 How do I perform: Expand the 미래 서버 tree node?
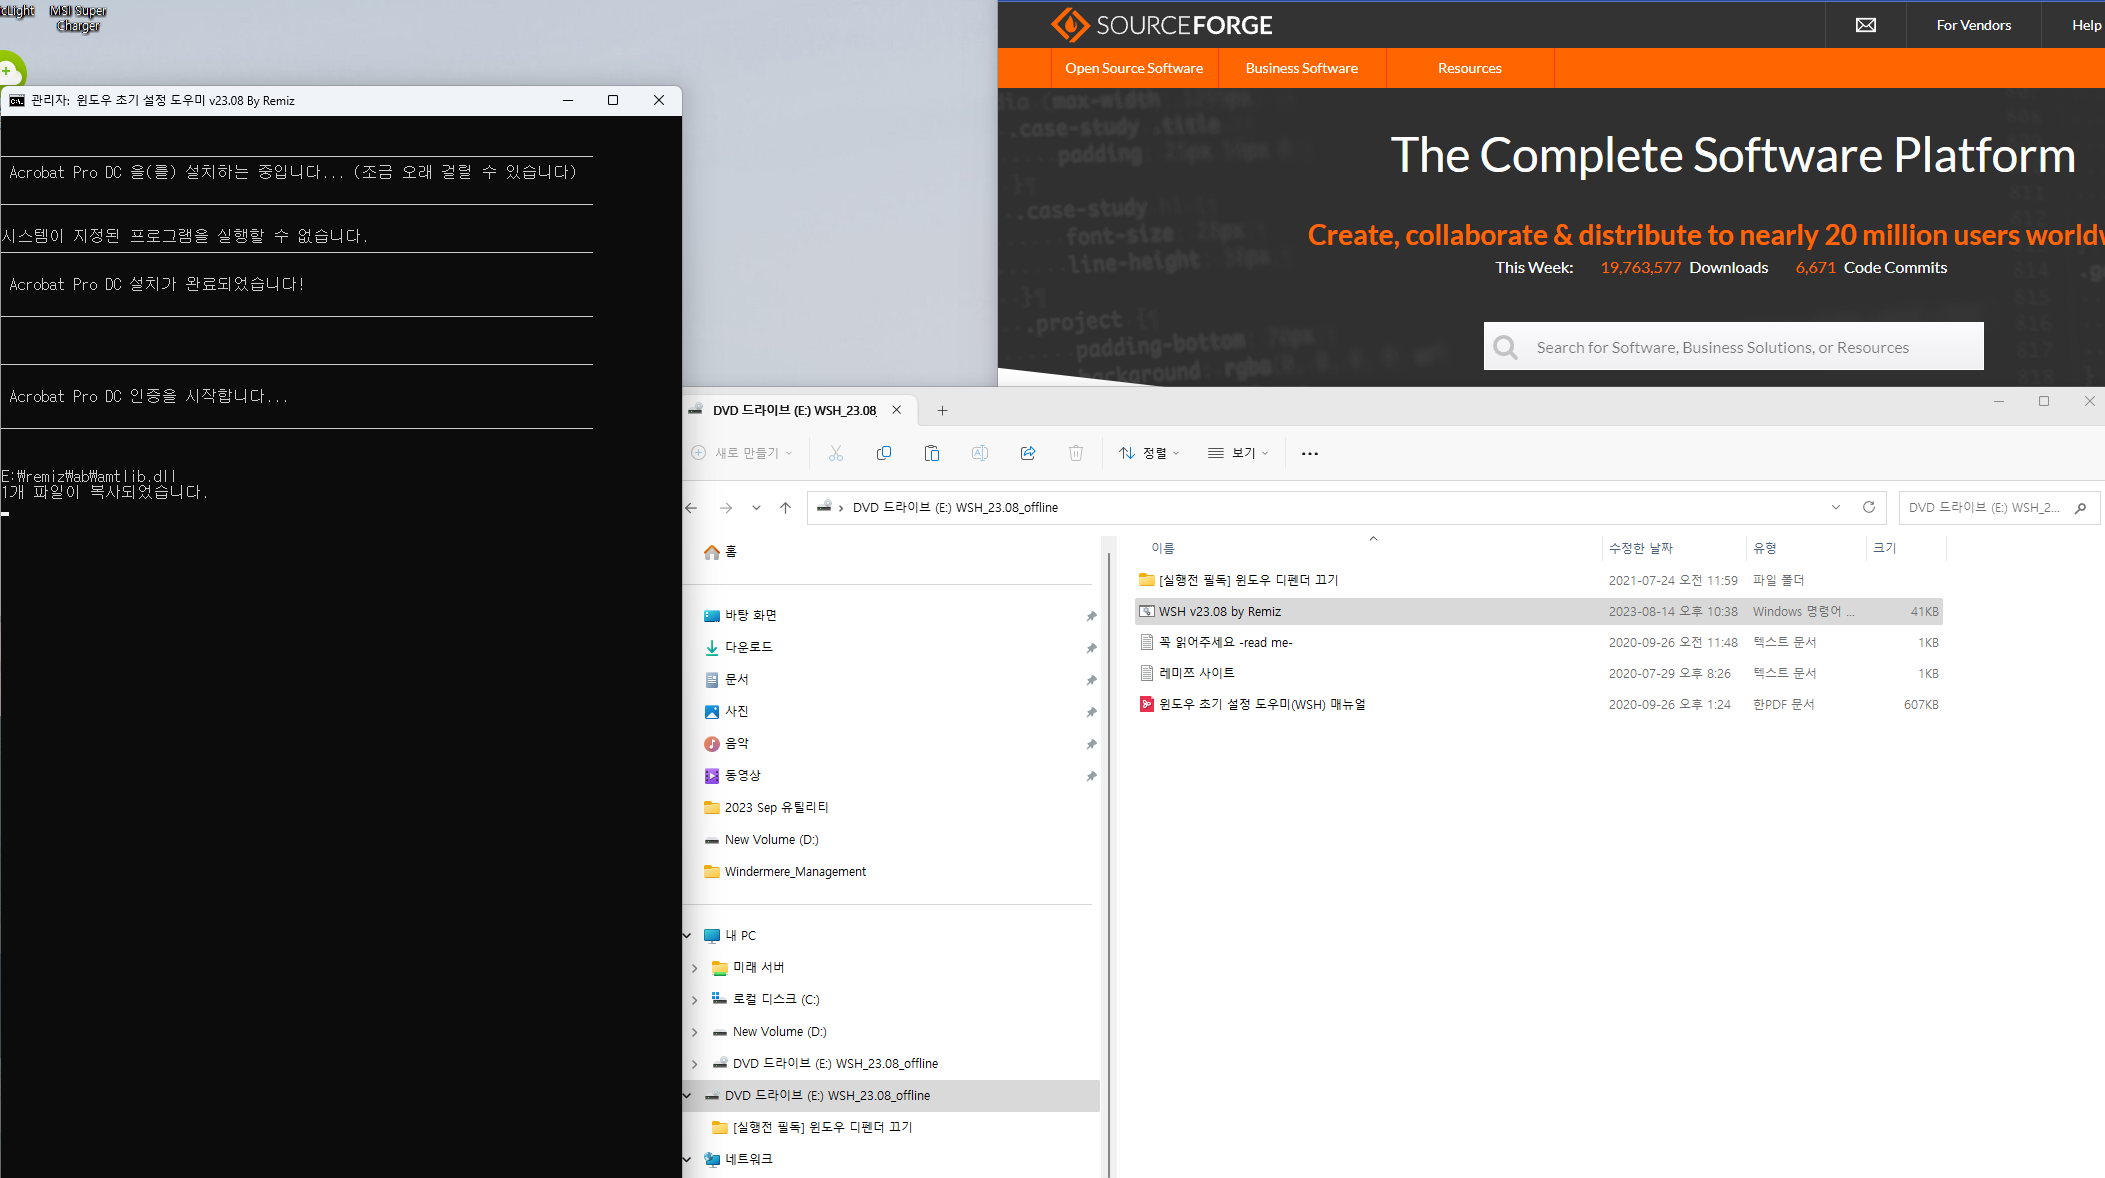tap(695, 968)
